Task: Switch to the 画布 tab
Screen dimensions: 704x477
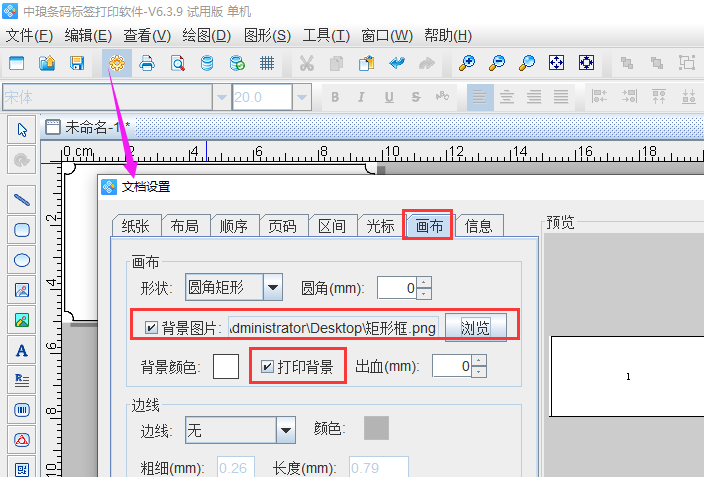Action: click(429, 226)
